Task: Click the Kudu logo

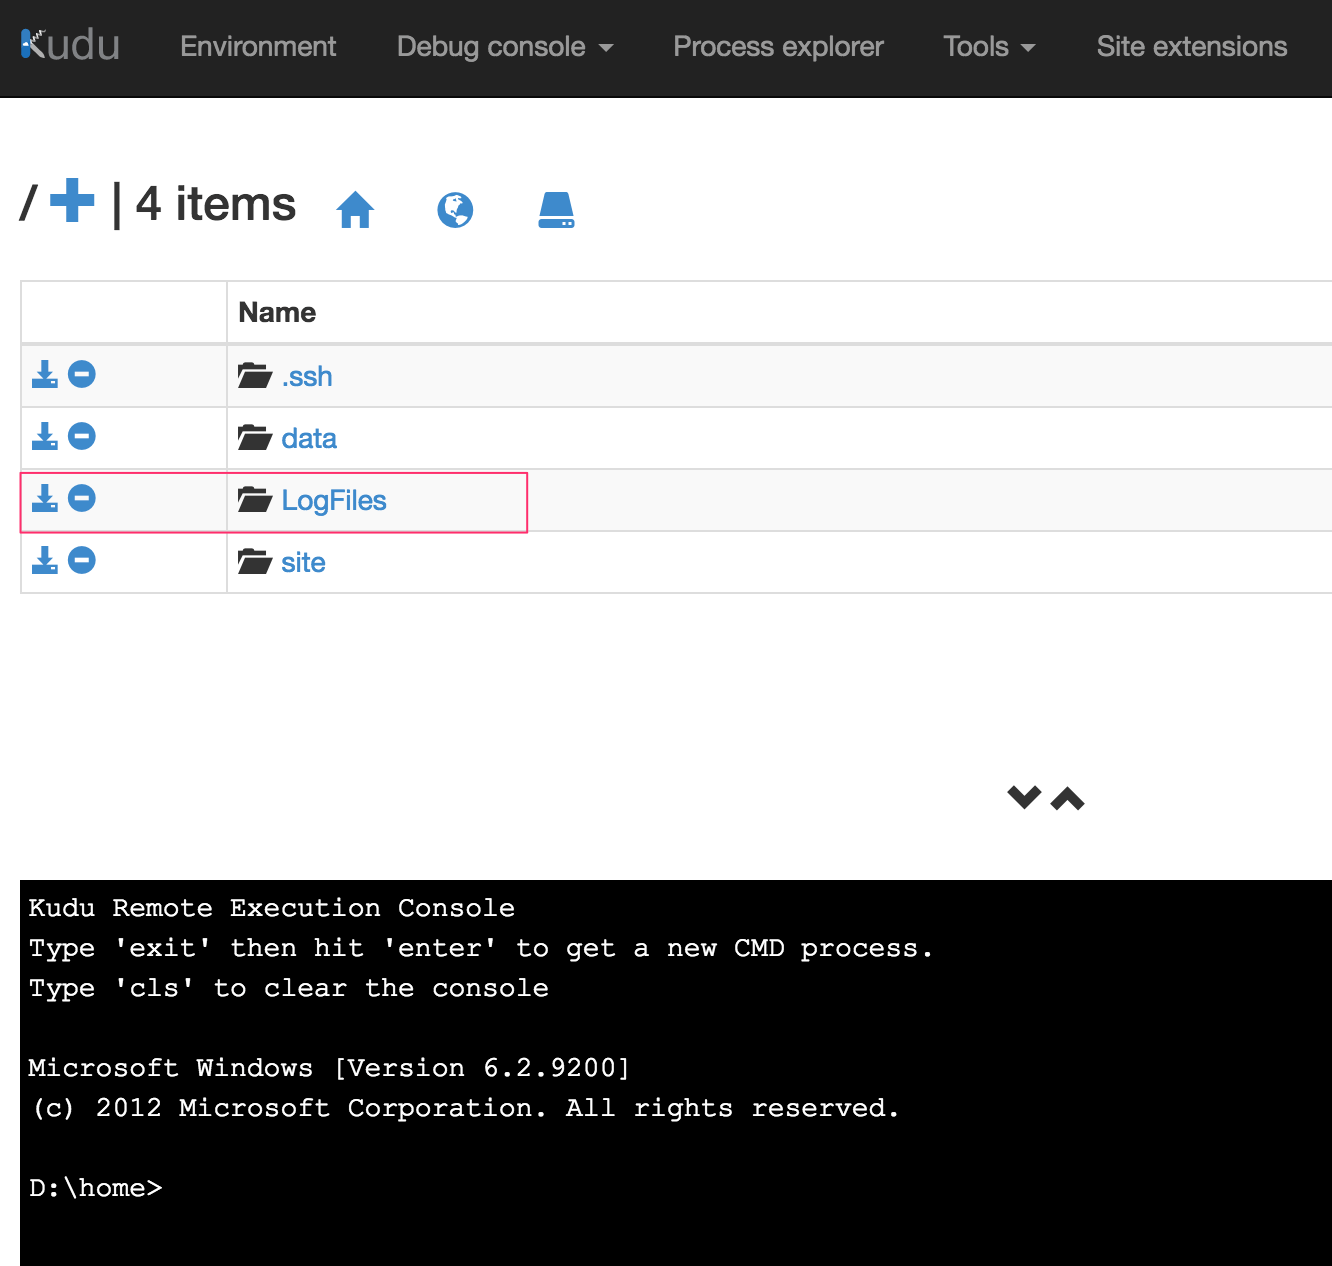Action: coord(70,46)
